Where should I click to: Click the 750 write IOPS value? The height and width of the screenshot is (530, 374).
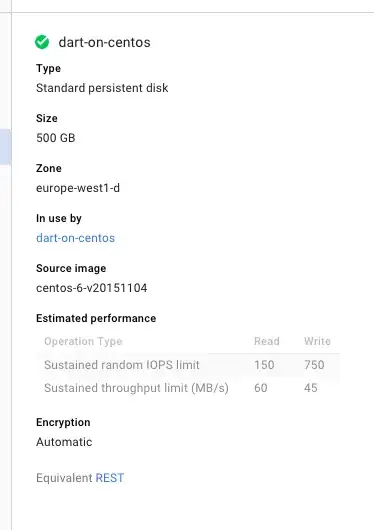coord(314,365)
